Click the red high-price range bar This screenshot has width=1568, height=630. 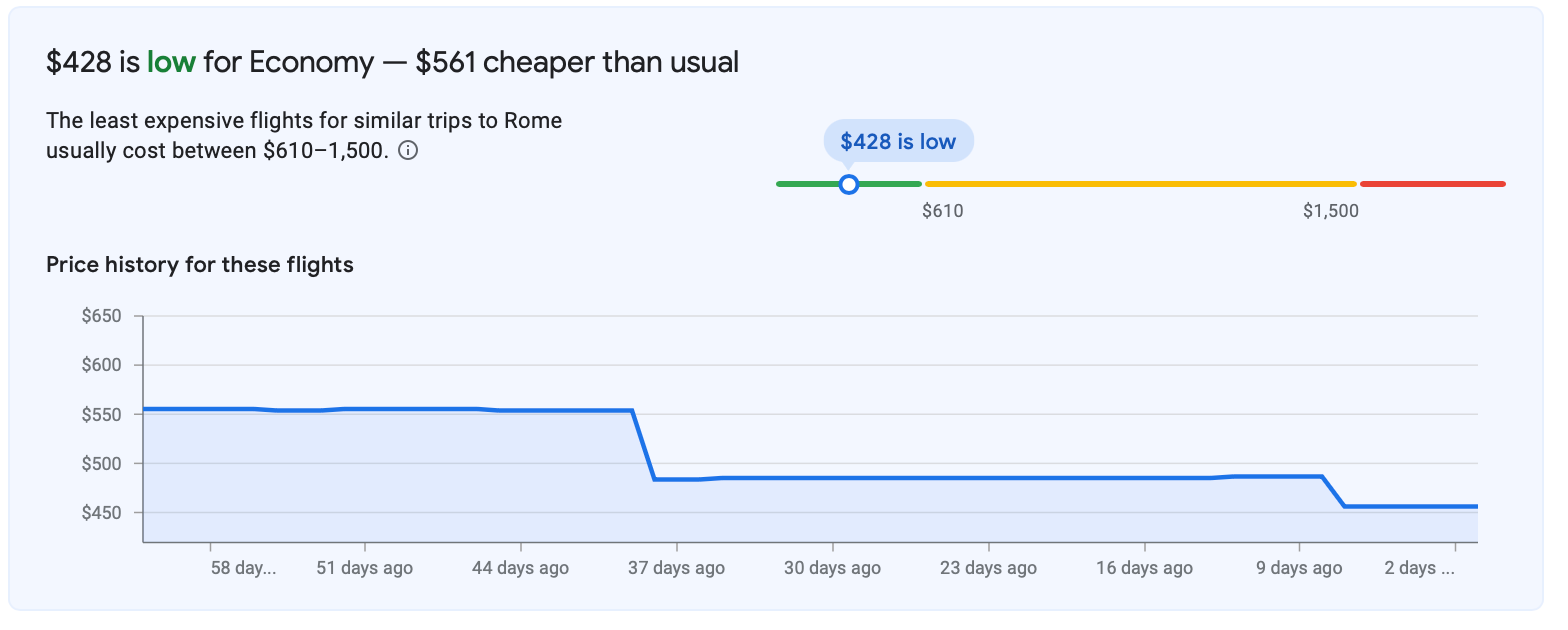point(1432,184)
